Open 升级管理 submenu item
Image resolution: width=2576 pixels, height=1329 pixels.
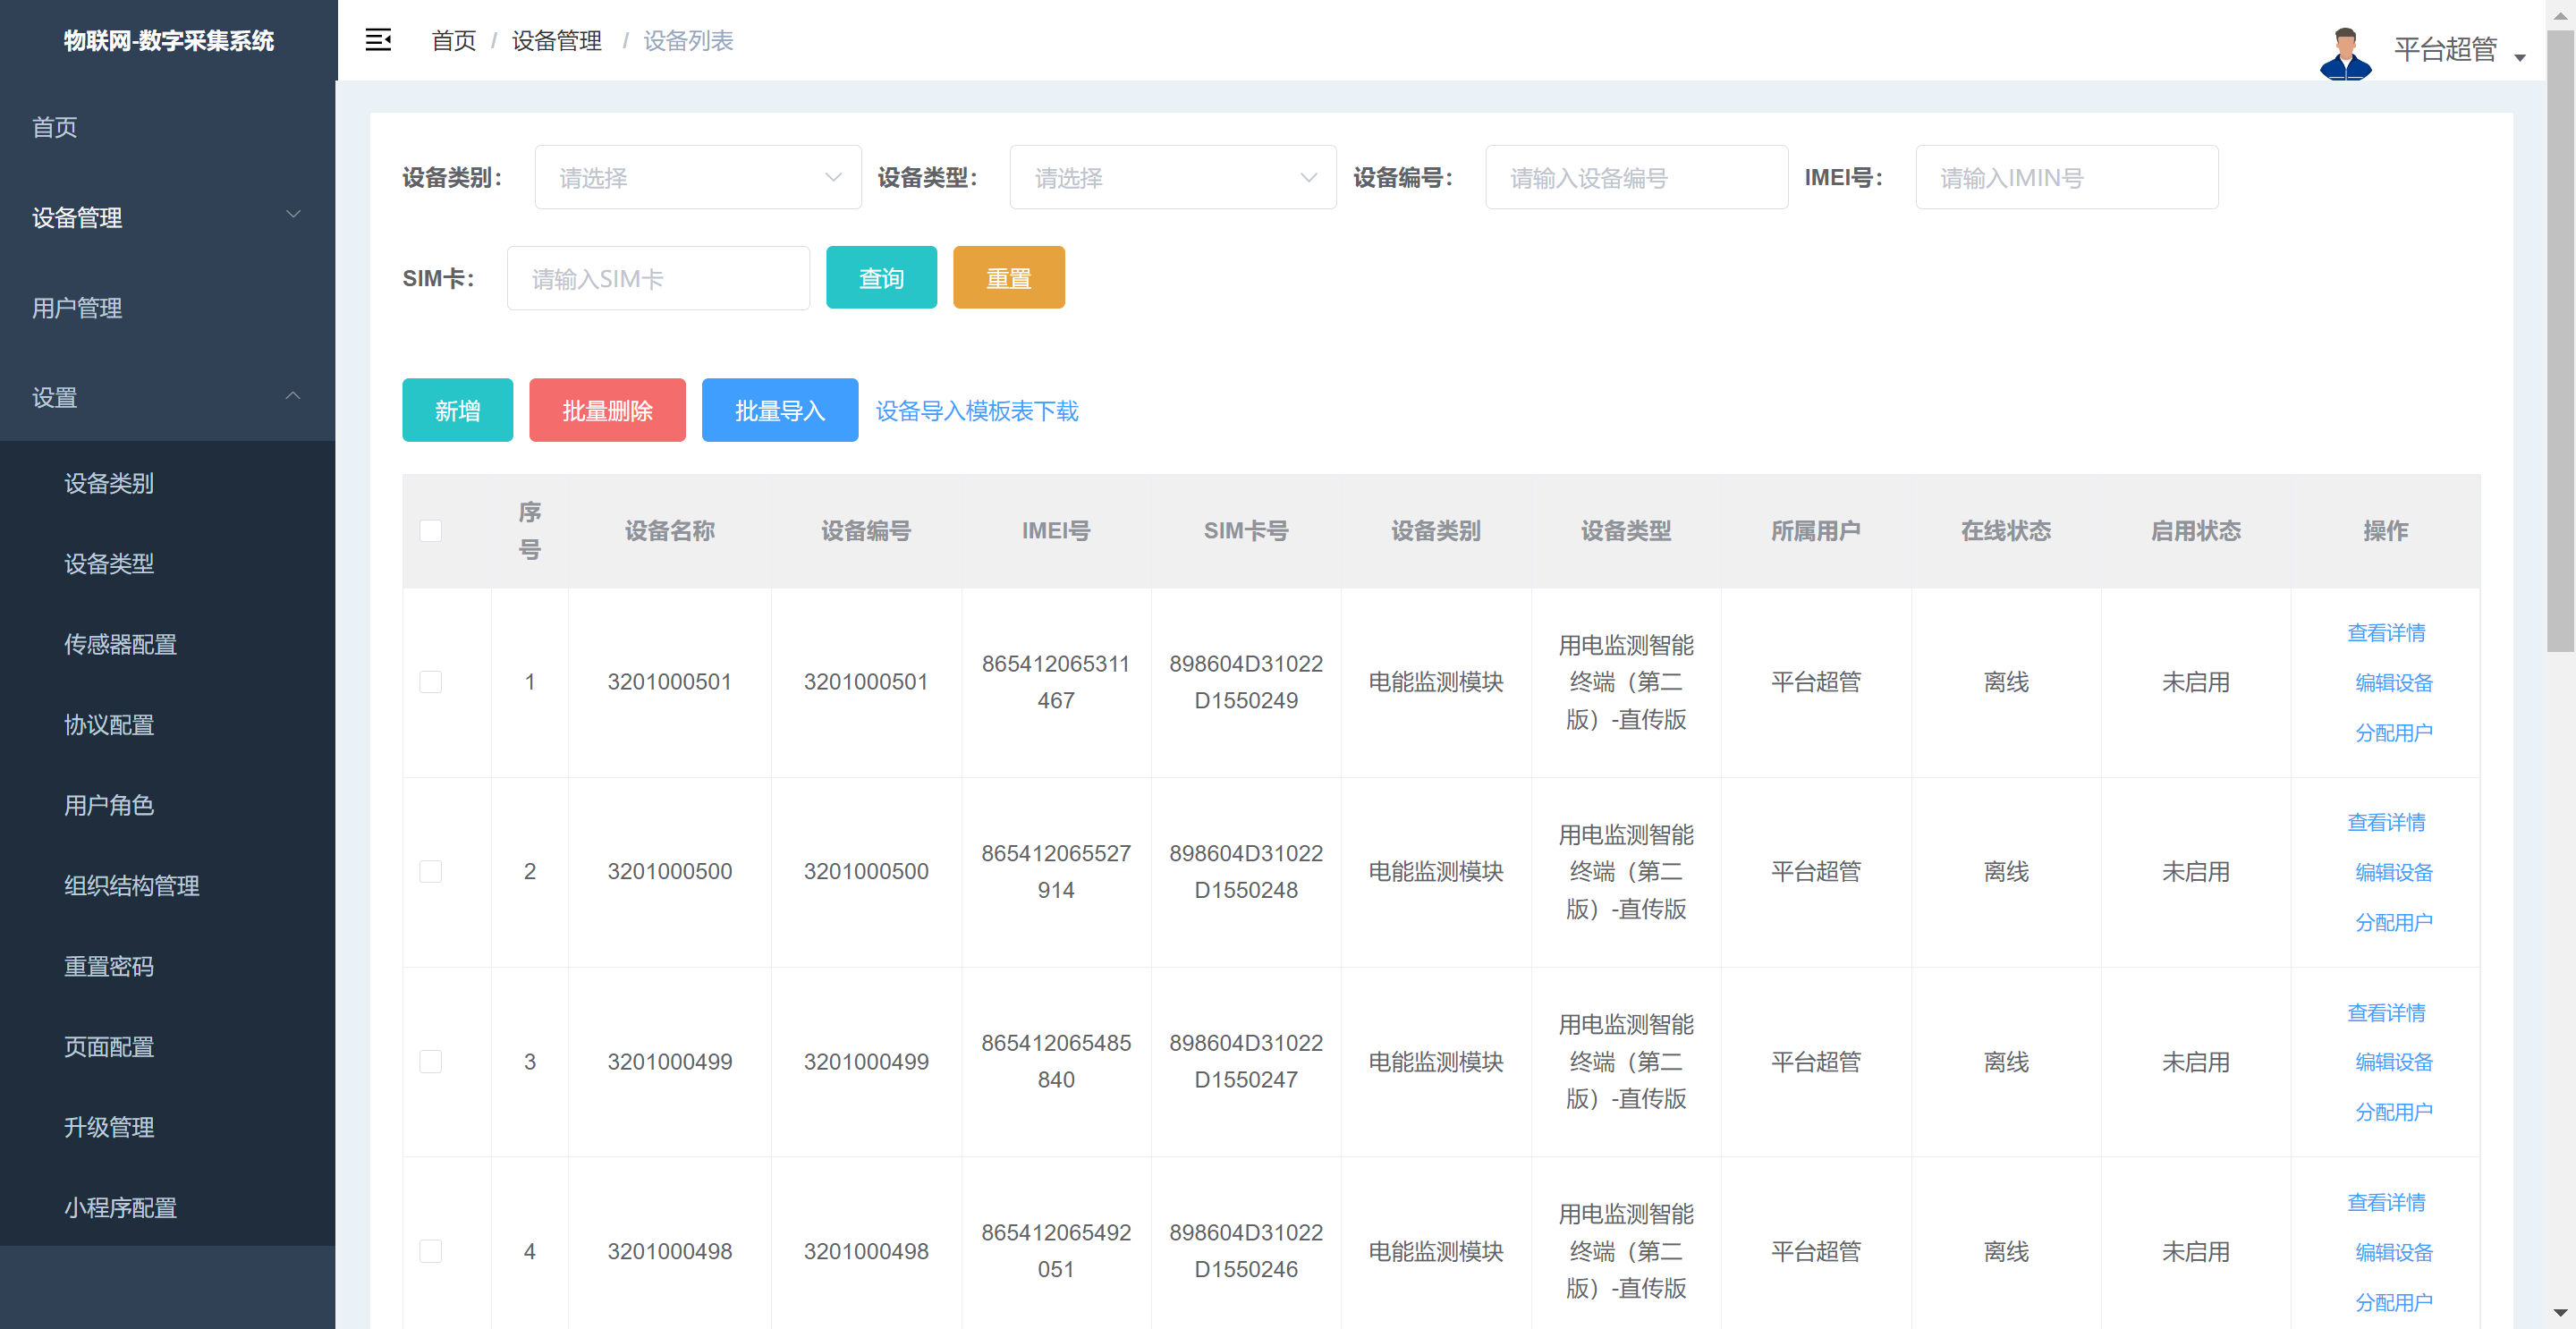coord(168,1127)
